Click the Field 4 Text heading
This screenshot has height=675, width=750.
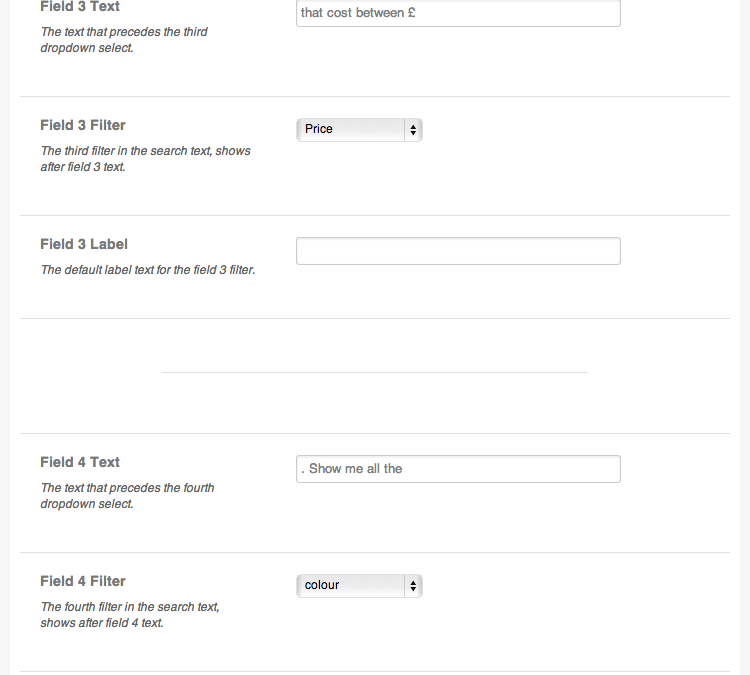pyautogui.click(x=80, y=462)
